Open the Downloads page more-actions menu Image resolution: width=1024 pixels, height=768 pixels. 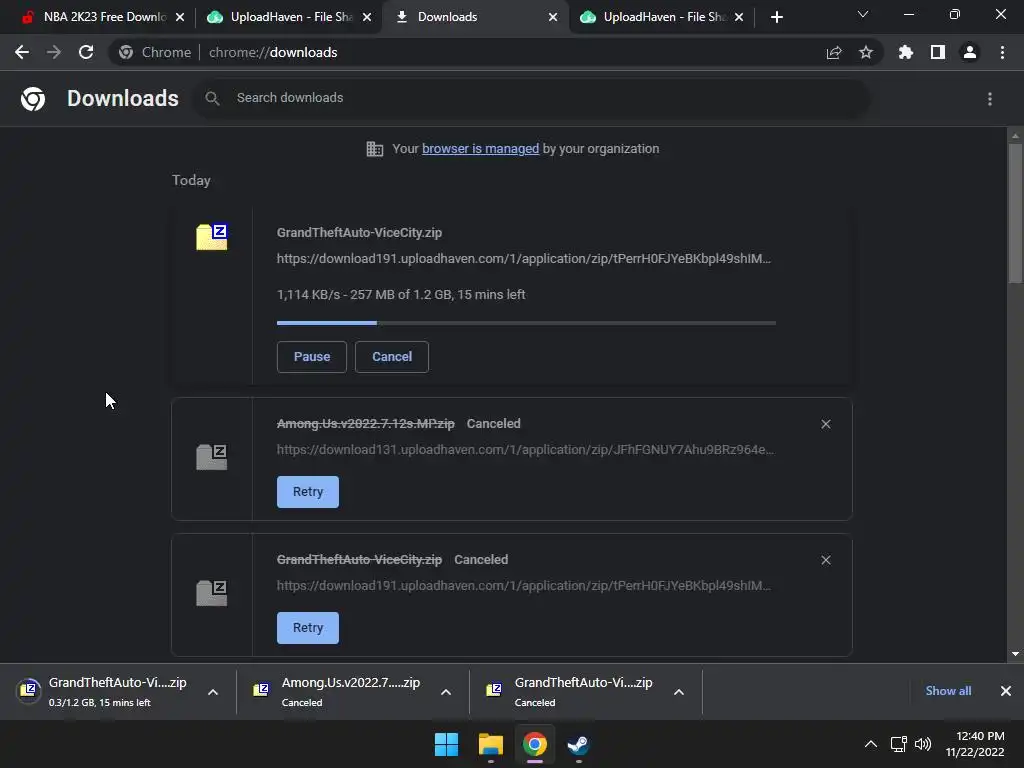click(x=990, y=99)
